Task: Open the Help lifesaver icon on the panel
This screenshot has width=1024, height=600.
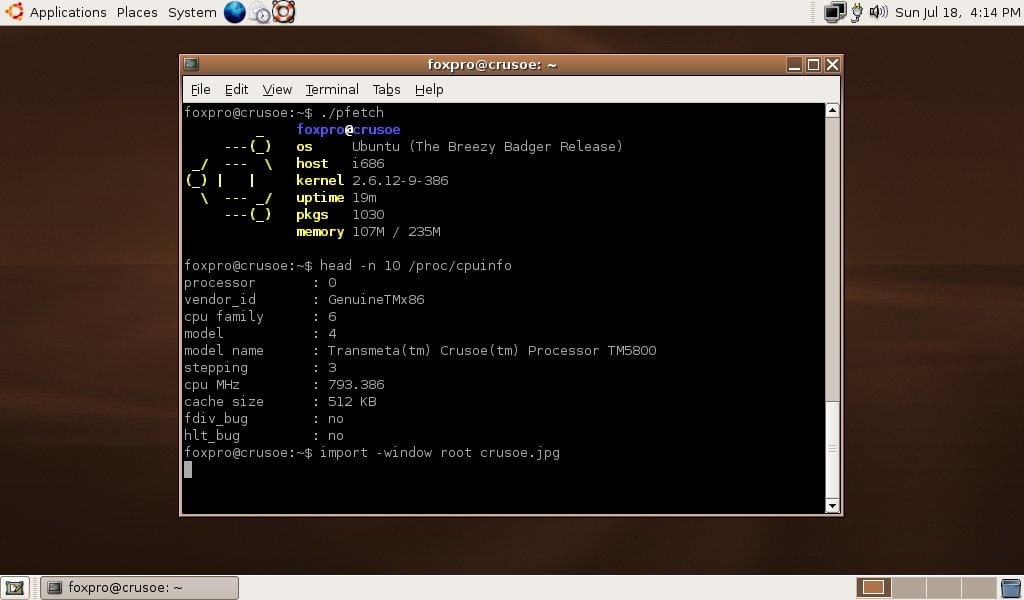Action: coord(281,12)
